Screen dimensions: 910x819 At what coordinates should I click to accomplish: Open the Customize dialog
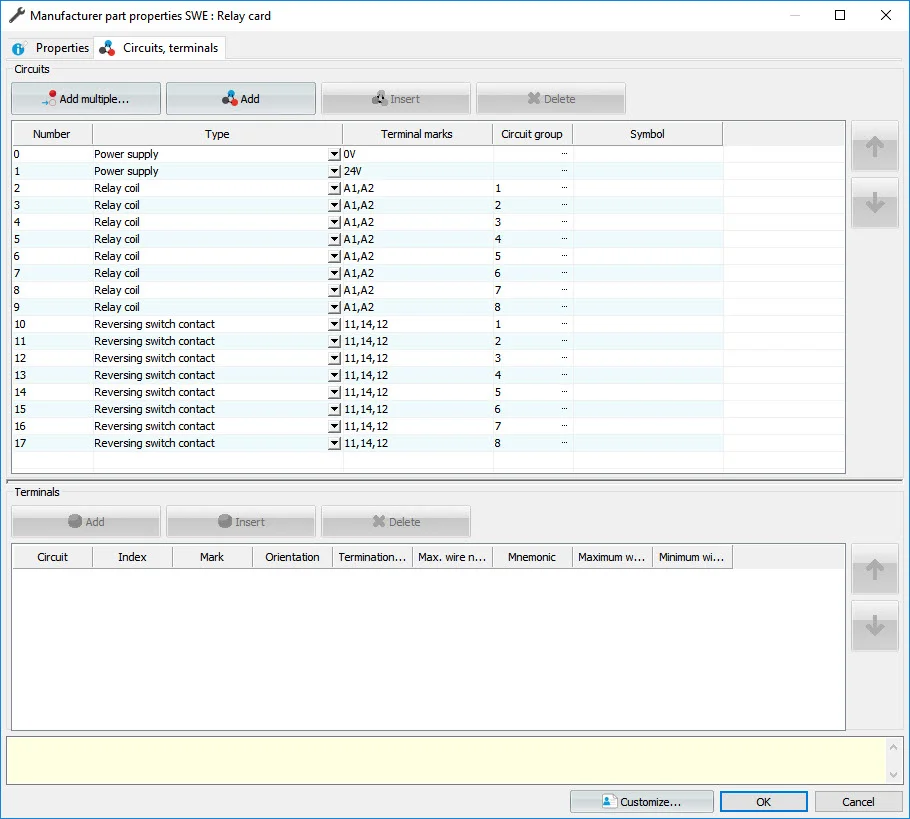[641, 802]
